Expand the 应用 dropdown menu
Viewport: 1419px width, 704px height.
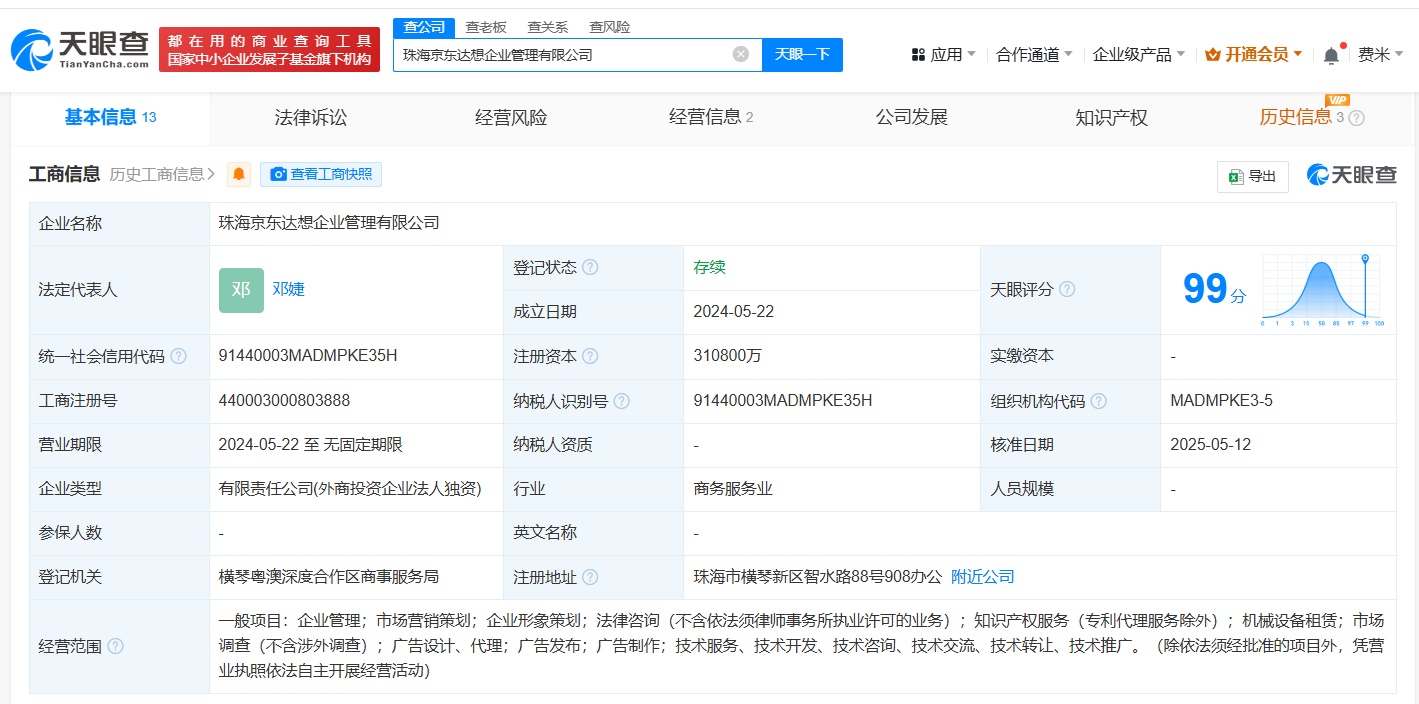coord(943,55)
